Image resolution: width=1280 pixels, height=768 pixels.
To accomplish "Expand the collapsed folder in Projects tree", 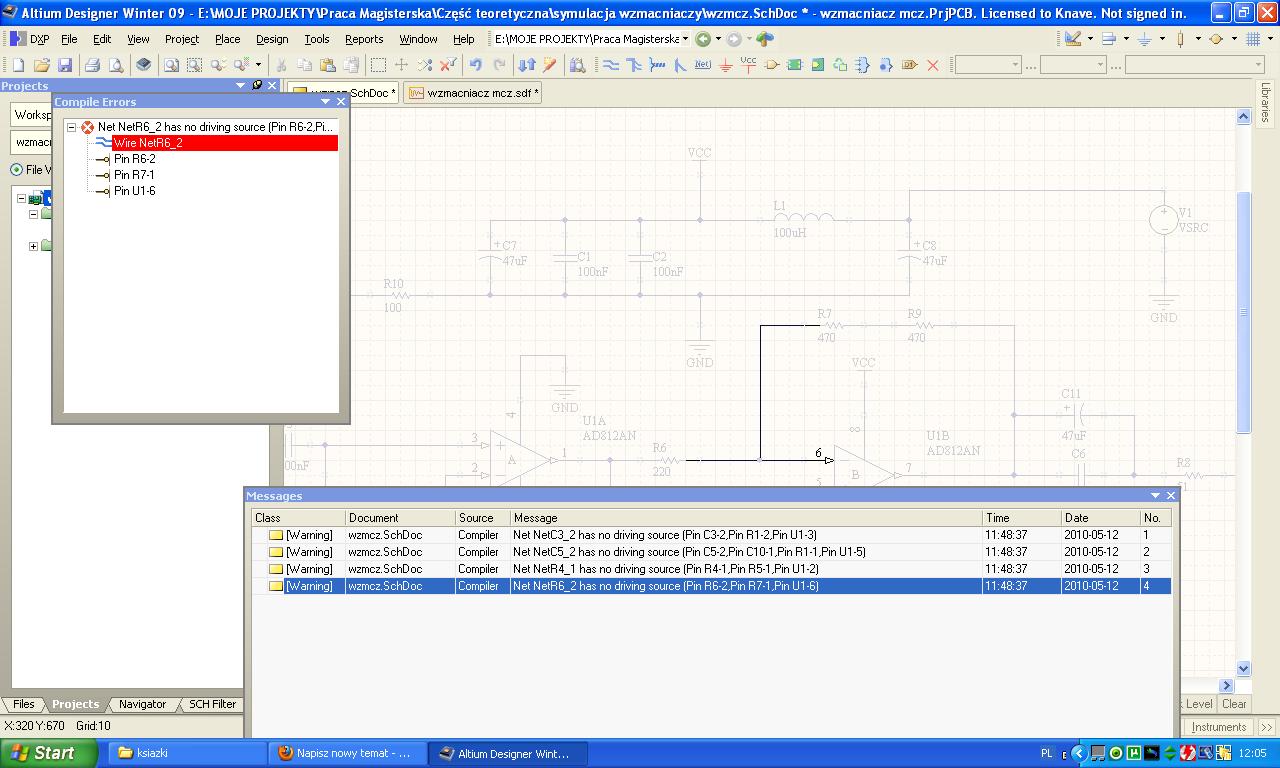I will pos(33,246).
